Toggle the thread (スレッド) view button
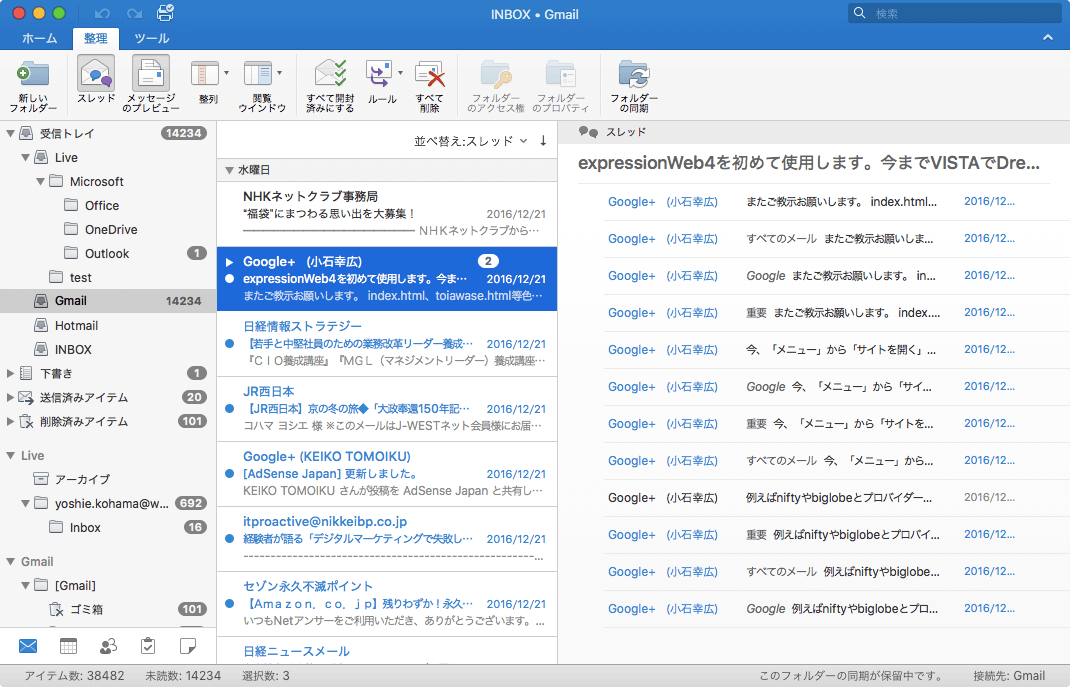The image size is (1070, 687). [x=95, y=85]
